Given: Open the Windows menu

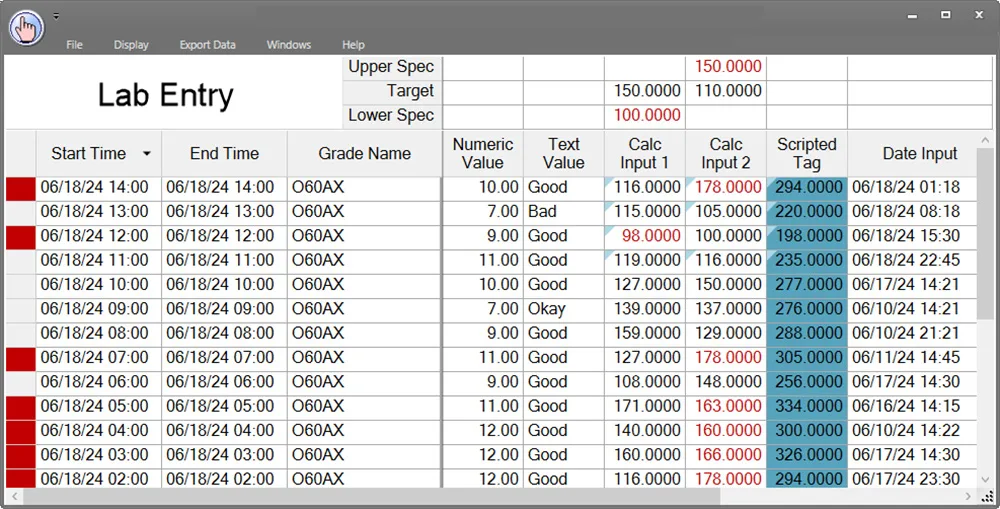Looking at the screenshot, I should [x=289, y=45].
